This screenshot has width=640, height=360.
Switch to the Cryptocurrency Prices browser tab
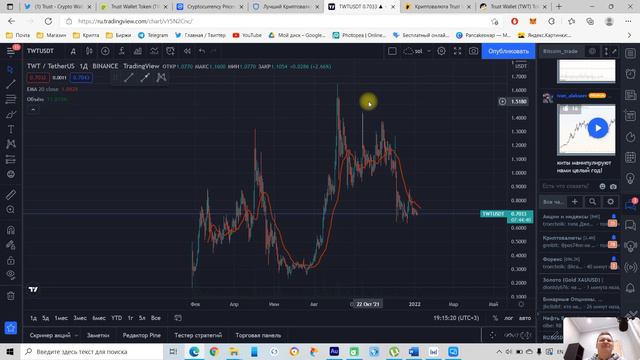tap(211, 7)
